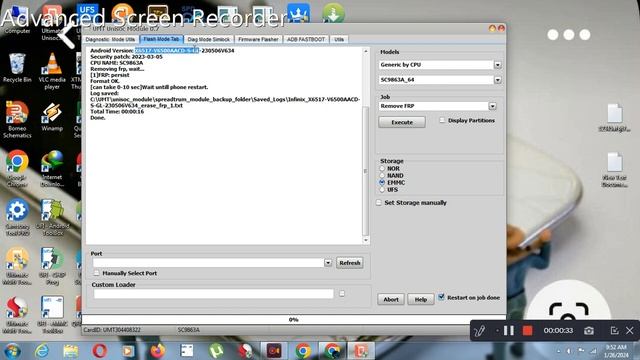Screen dimensions: 640x360
Task: Enable the Display Partitions checkbox
Action: tap(442, 120)
